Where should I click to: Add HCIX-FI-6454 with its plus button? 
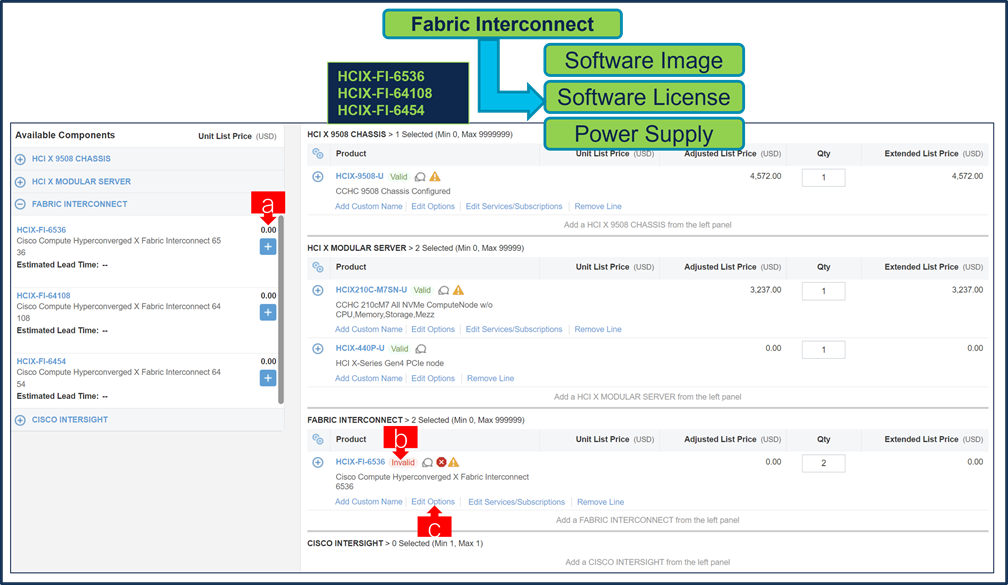[268, 378]
